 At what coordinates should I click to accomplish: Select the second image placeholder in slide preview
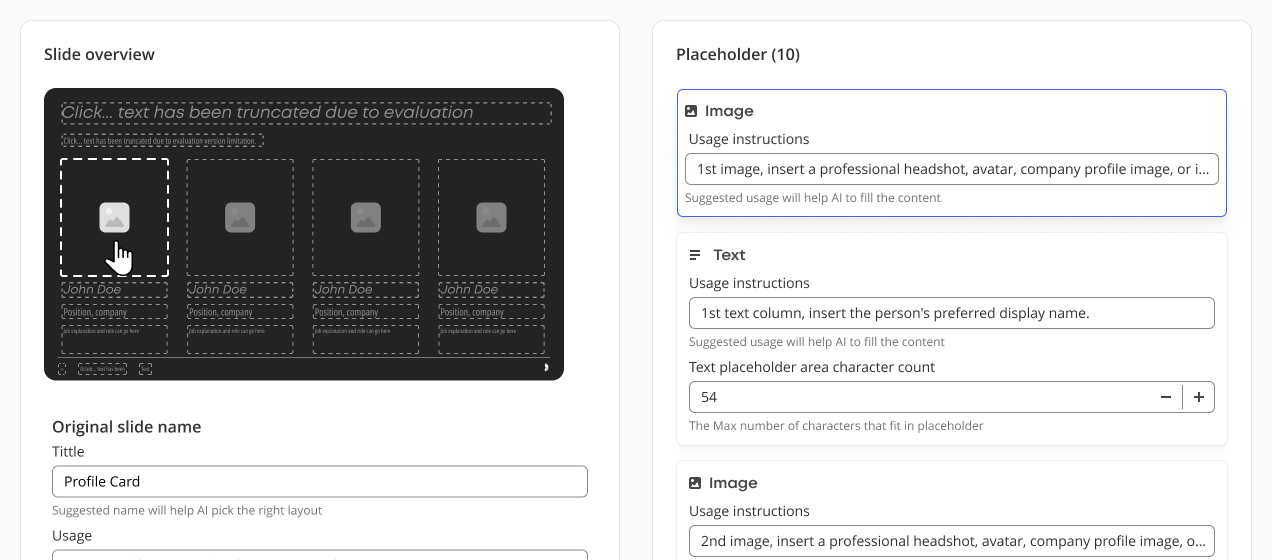[240, 217]
